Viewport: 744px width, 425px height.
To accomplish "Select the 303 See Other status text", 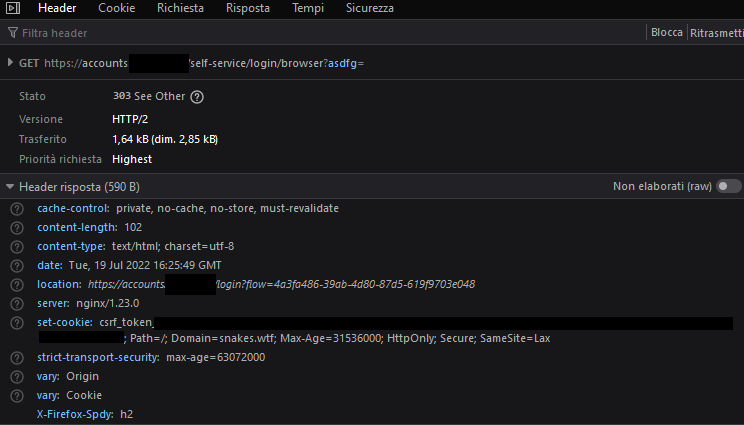I will pos(149,96).
